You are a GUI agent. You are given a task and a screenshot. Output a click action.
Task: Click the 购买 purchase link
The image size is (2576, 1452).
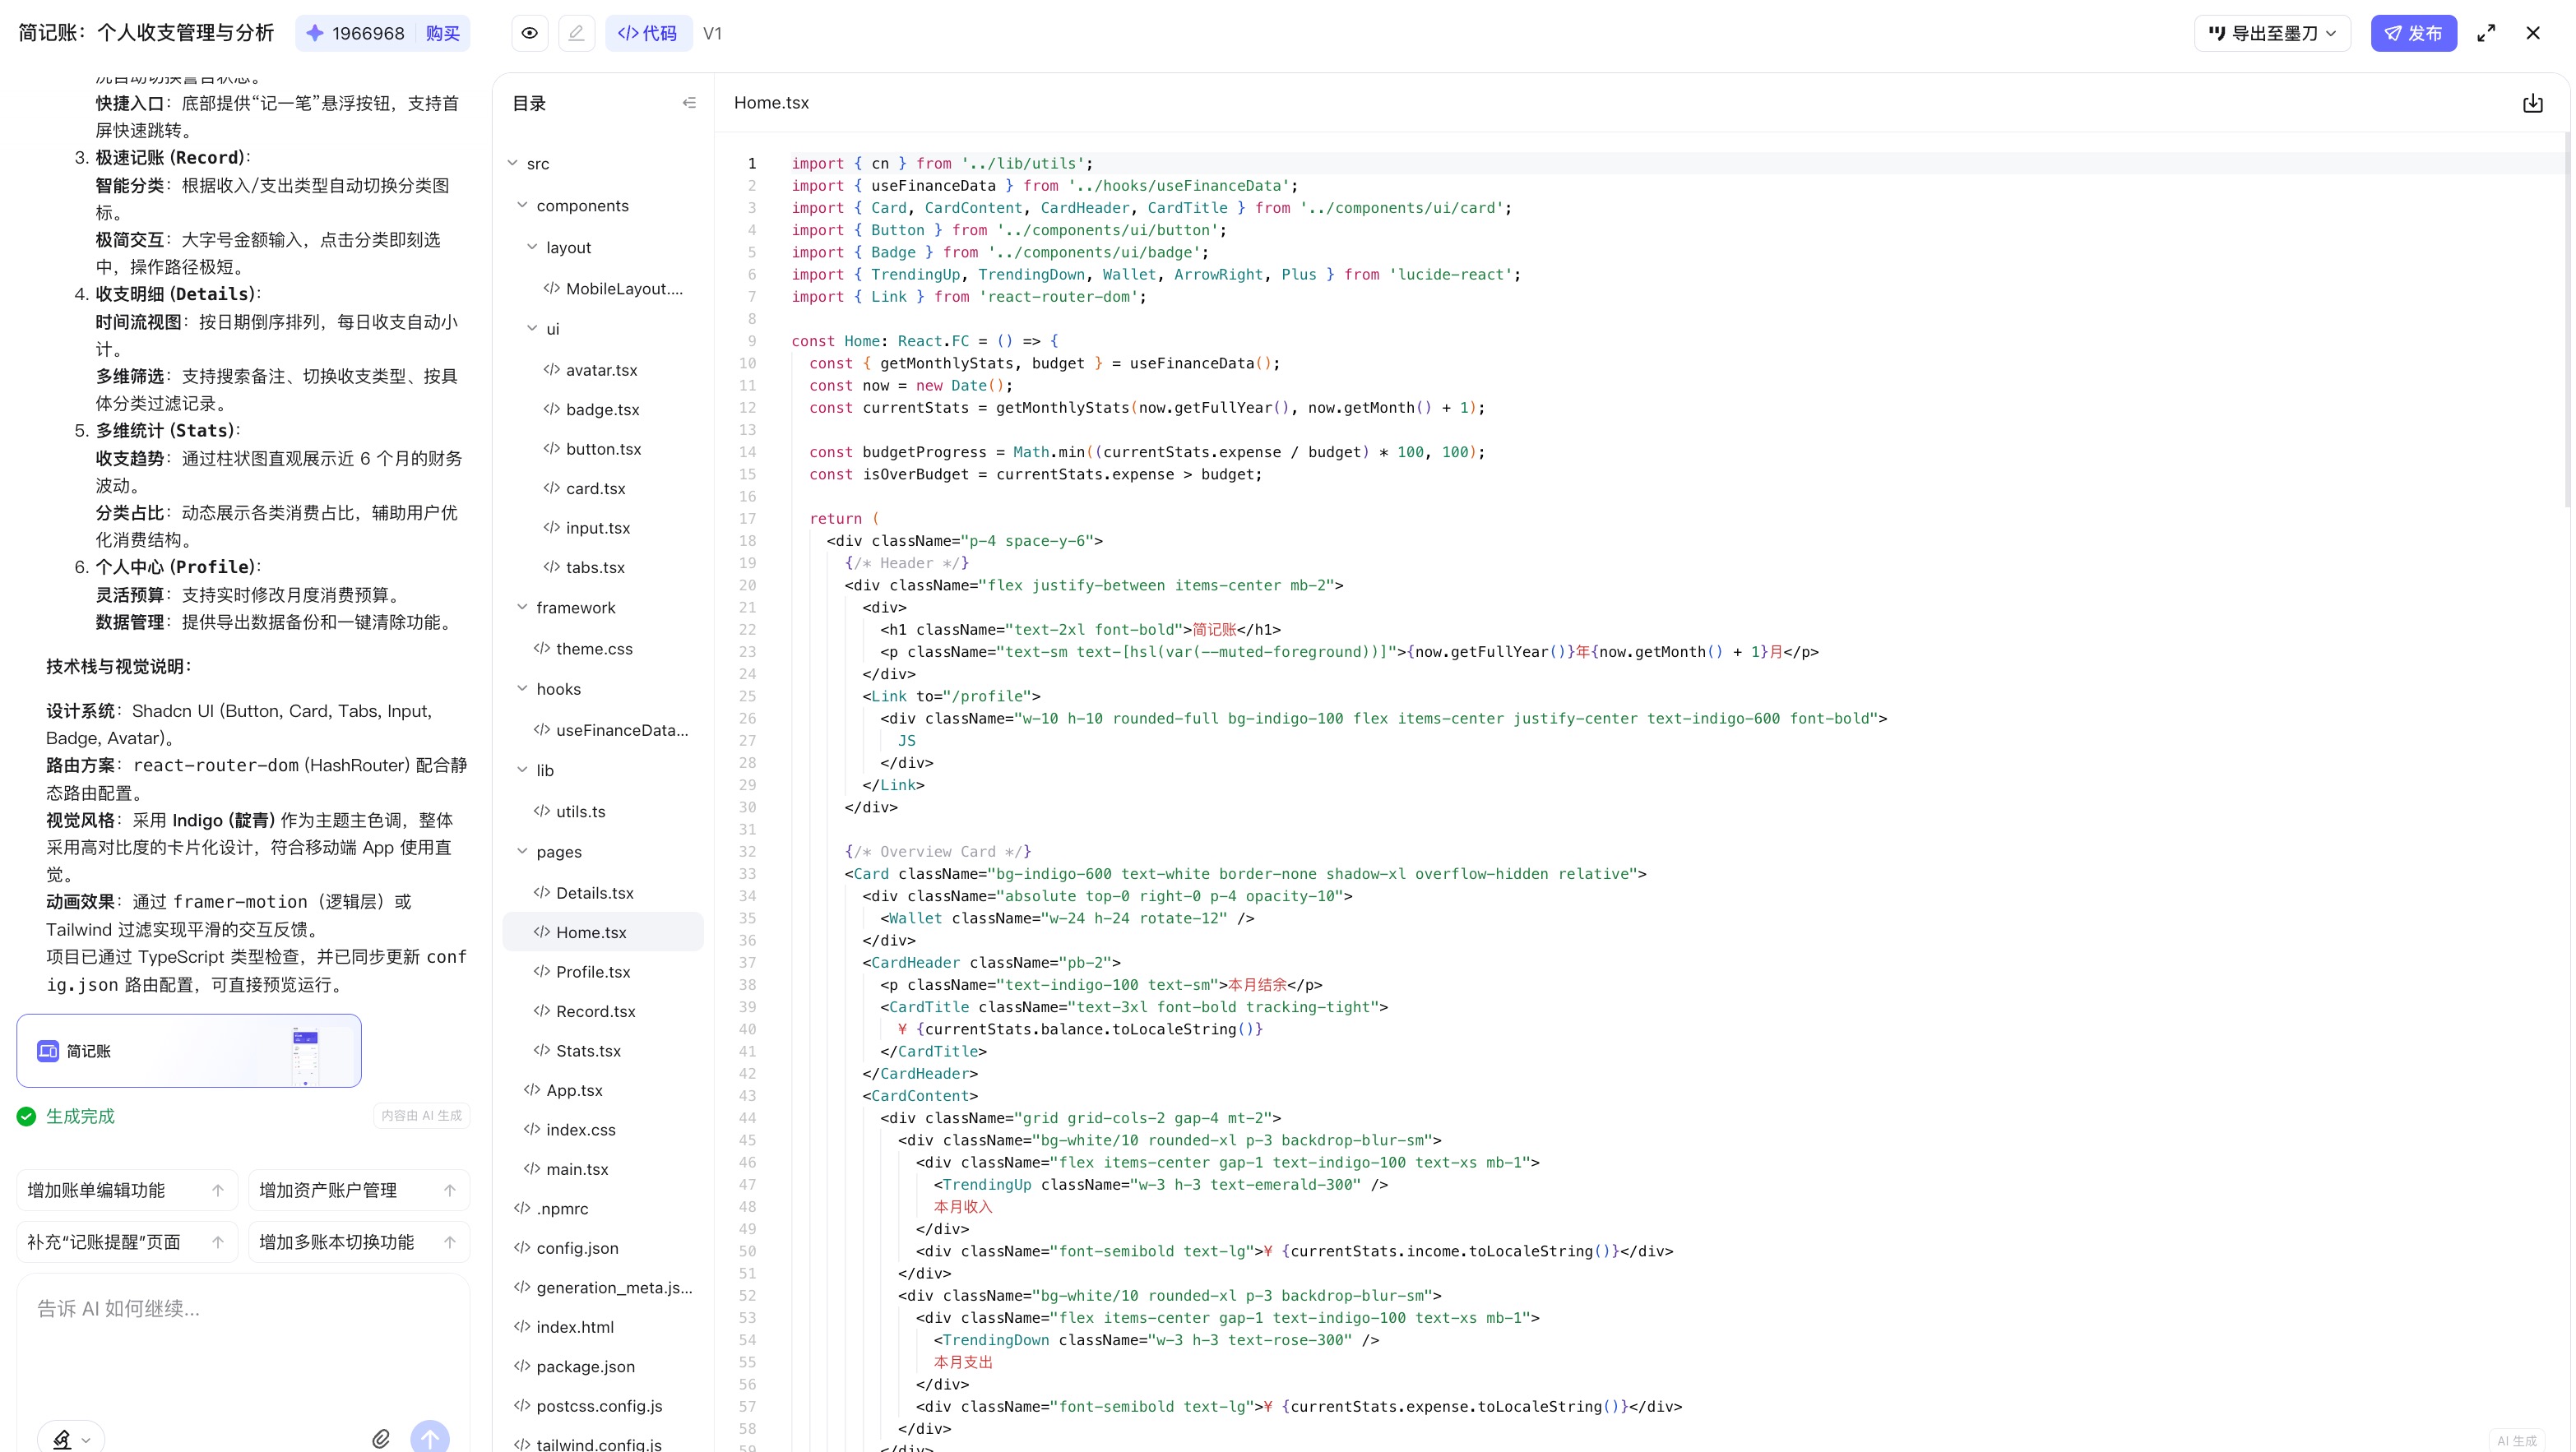pos(442,33)
